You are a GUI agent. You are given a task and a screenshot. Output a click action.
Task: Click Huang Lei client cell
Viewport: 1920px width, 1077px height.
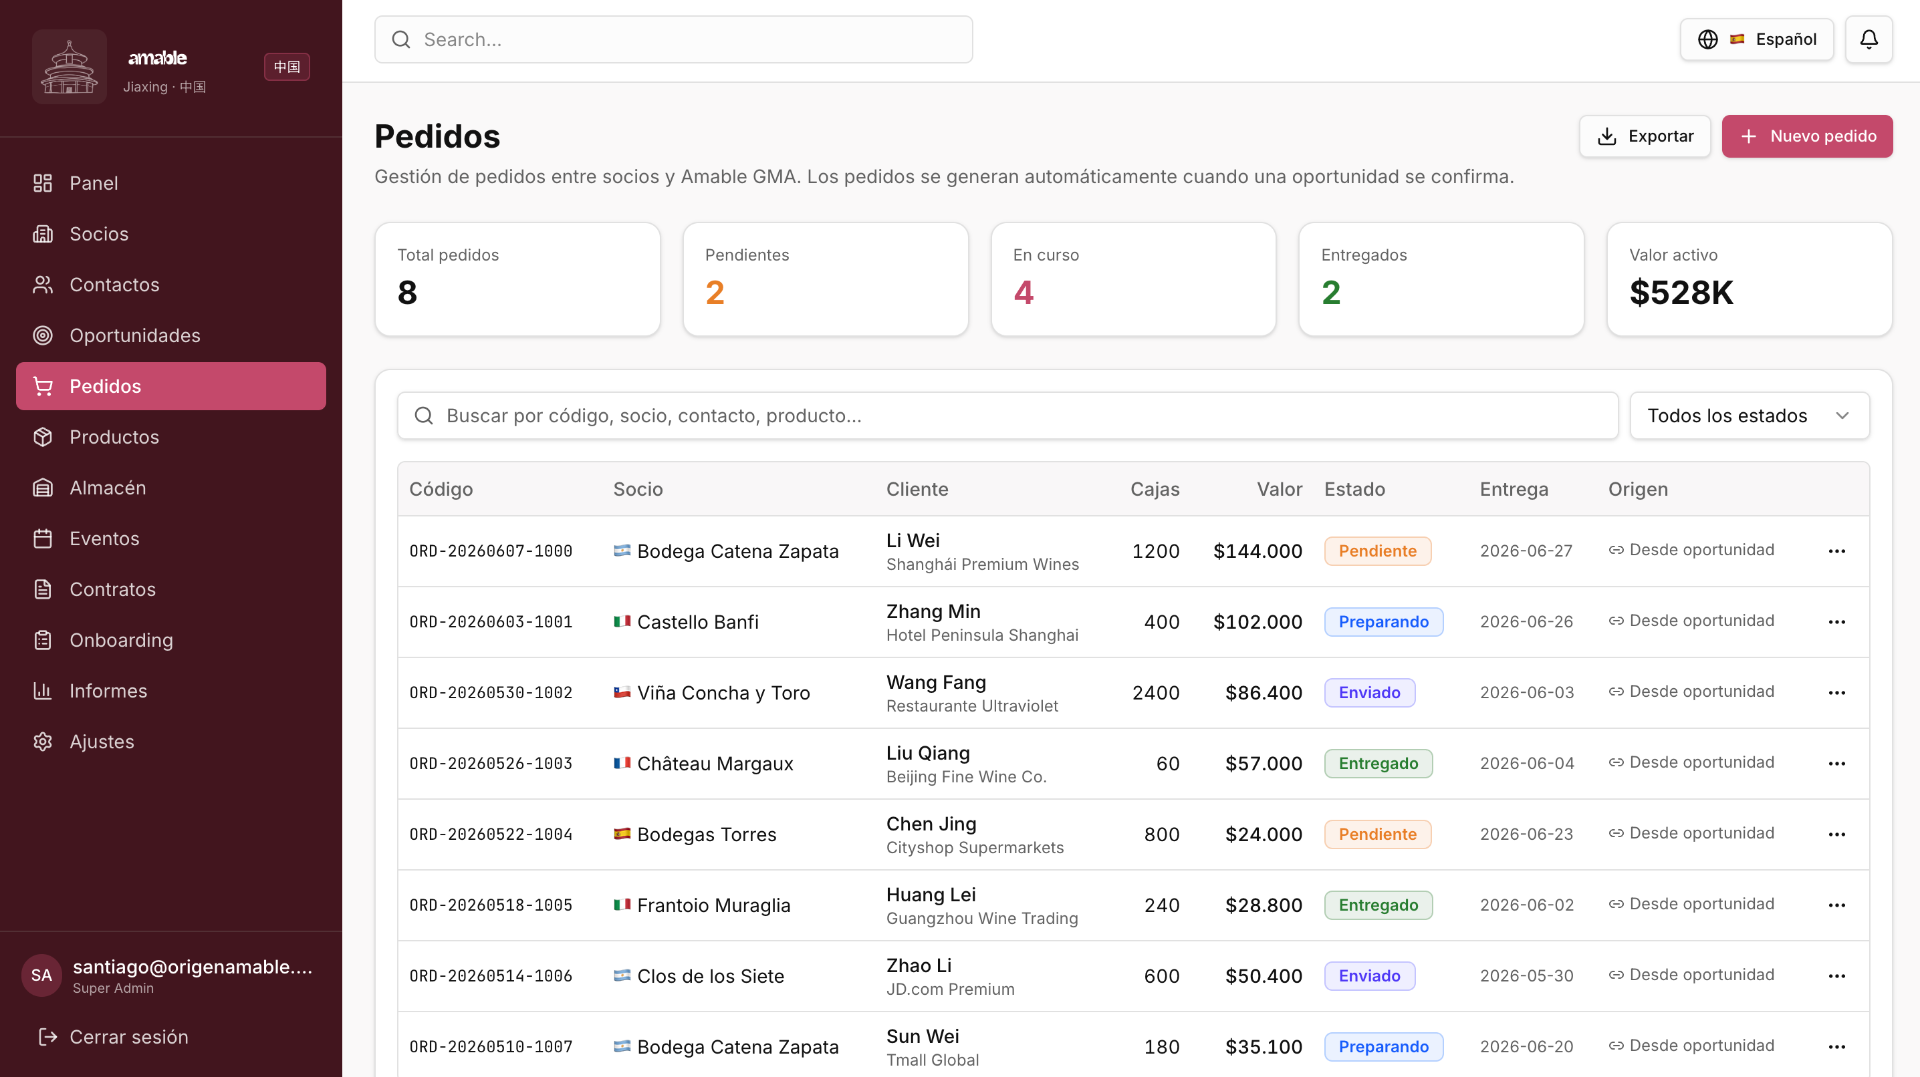(982, 906)
